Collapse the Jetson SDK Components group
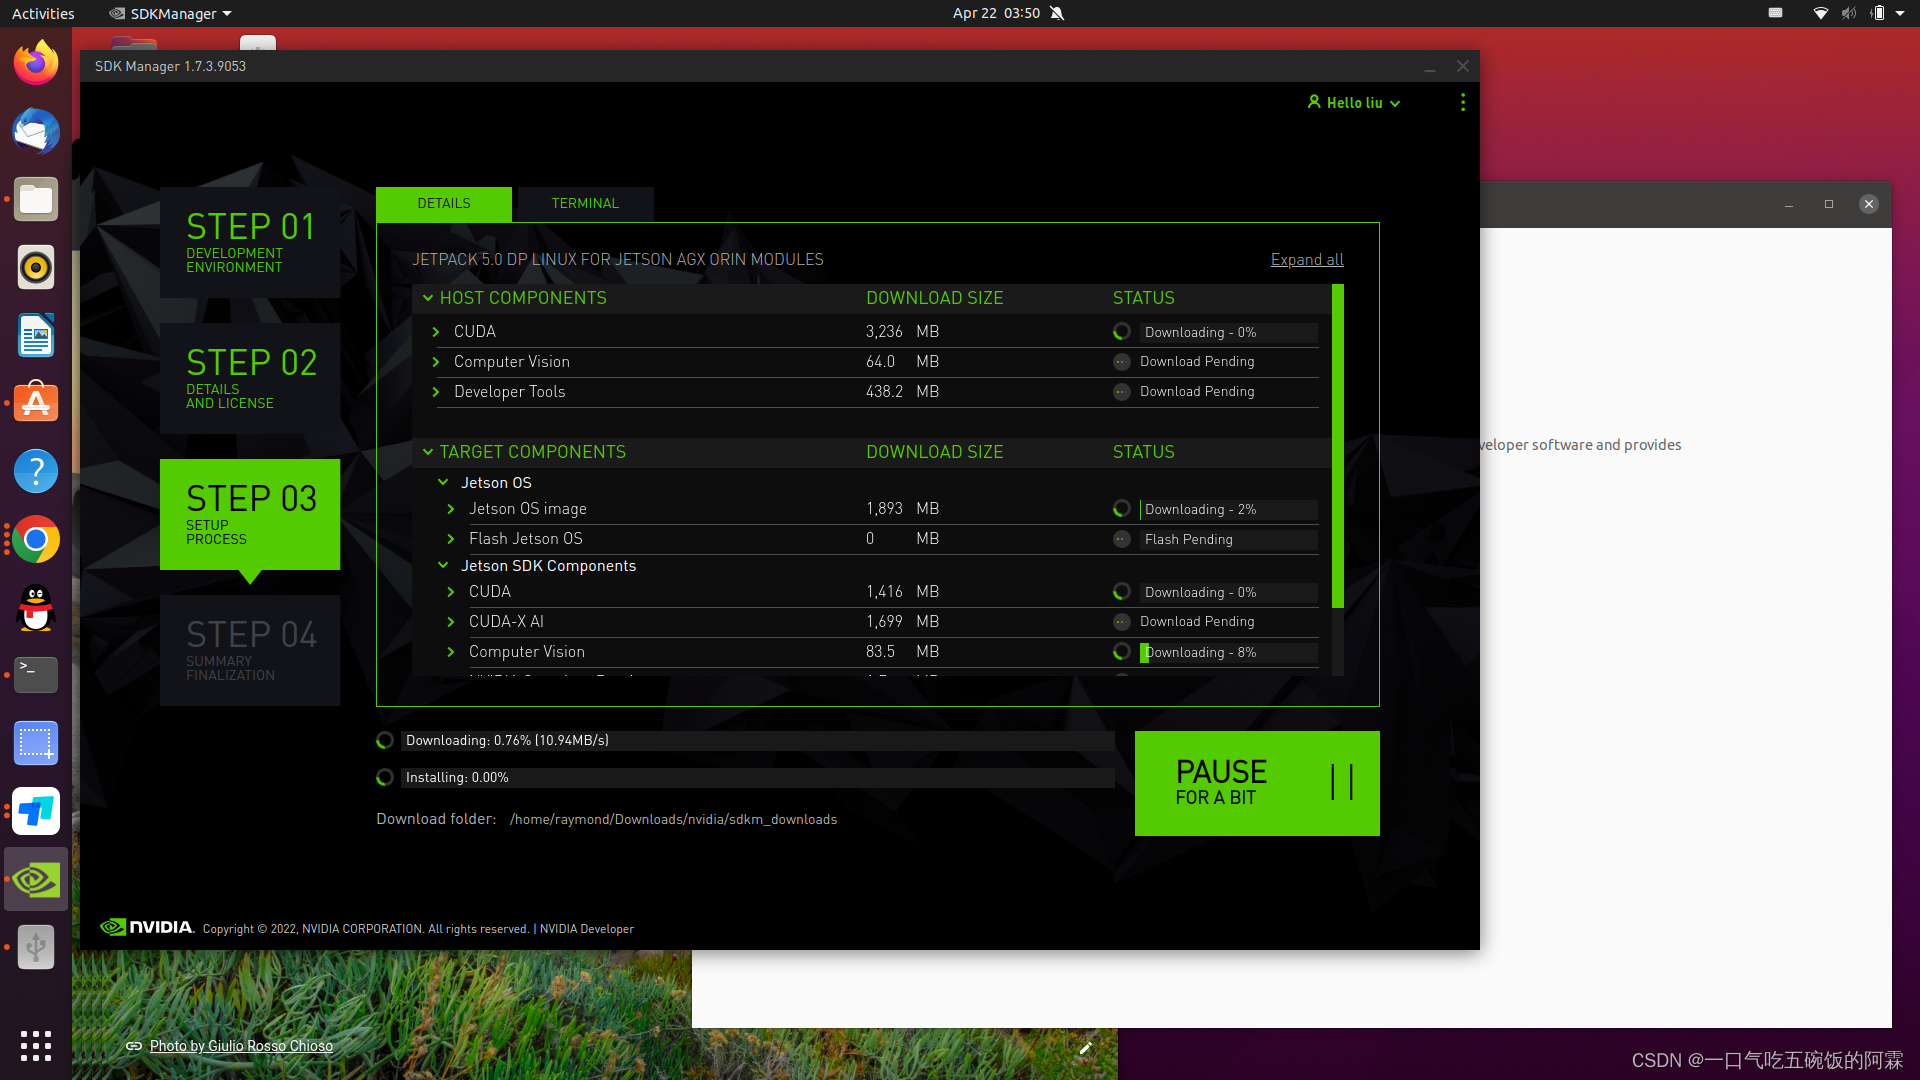The height and width of the screenshot is (1080, 1920). click(443, 565)
